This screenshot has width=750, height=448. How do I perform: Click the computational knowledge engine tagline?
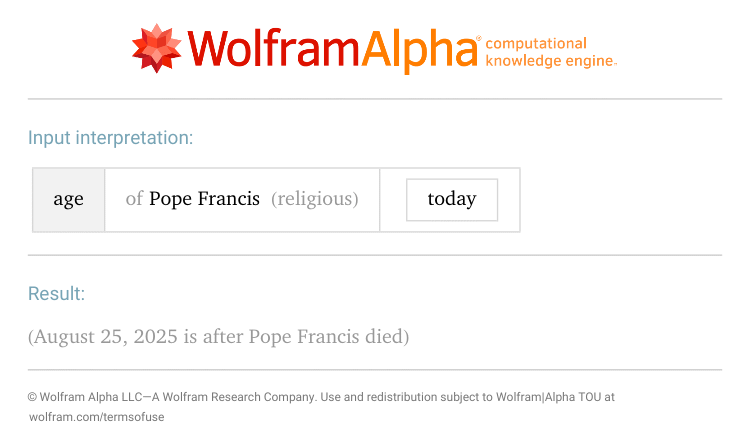click(x=551, y=52)
